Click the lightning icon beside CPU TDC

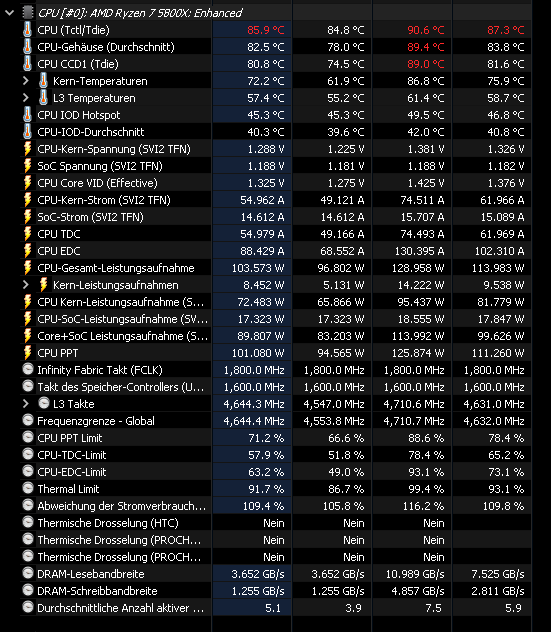27,234
